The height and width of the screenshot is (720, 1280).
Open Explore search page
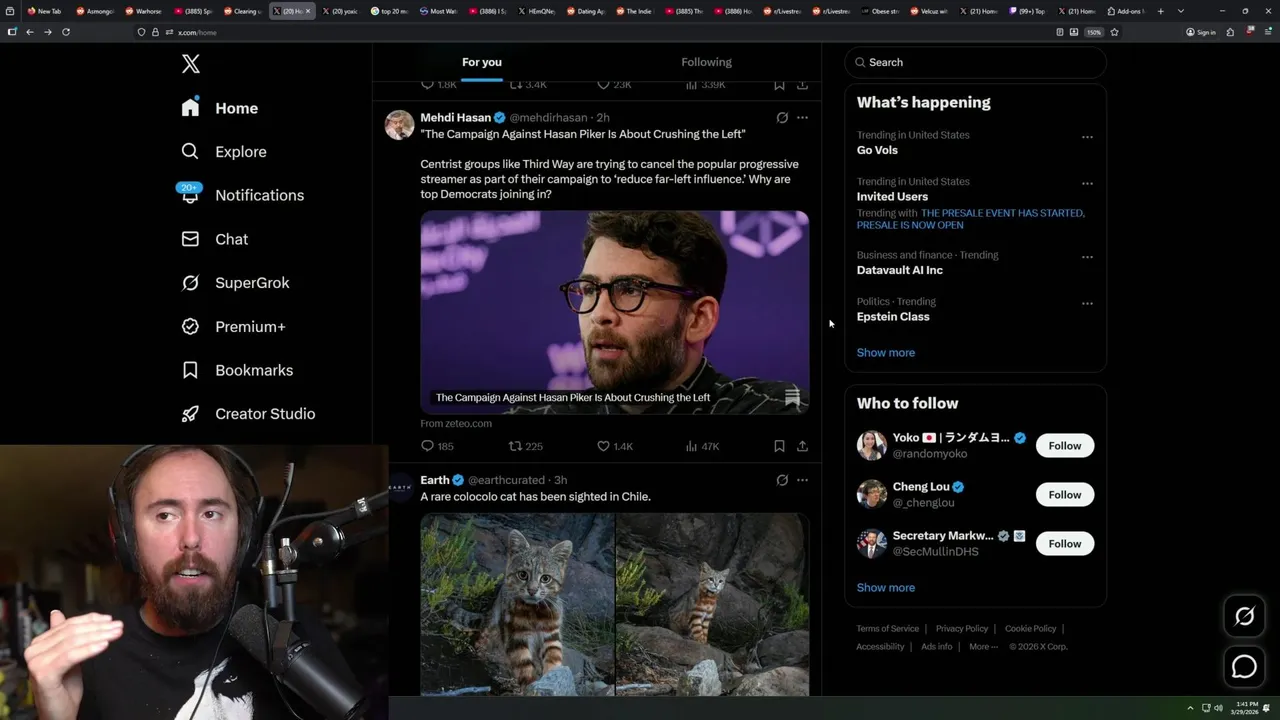coord(224,152)
